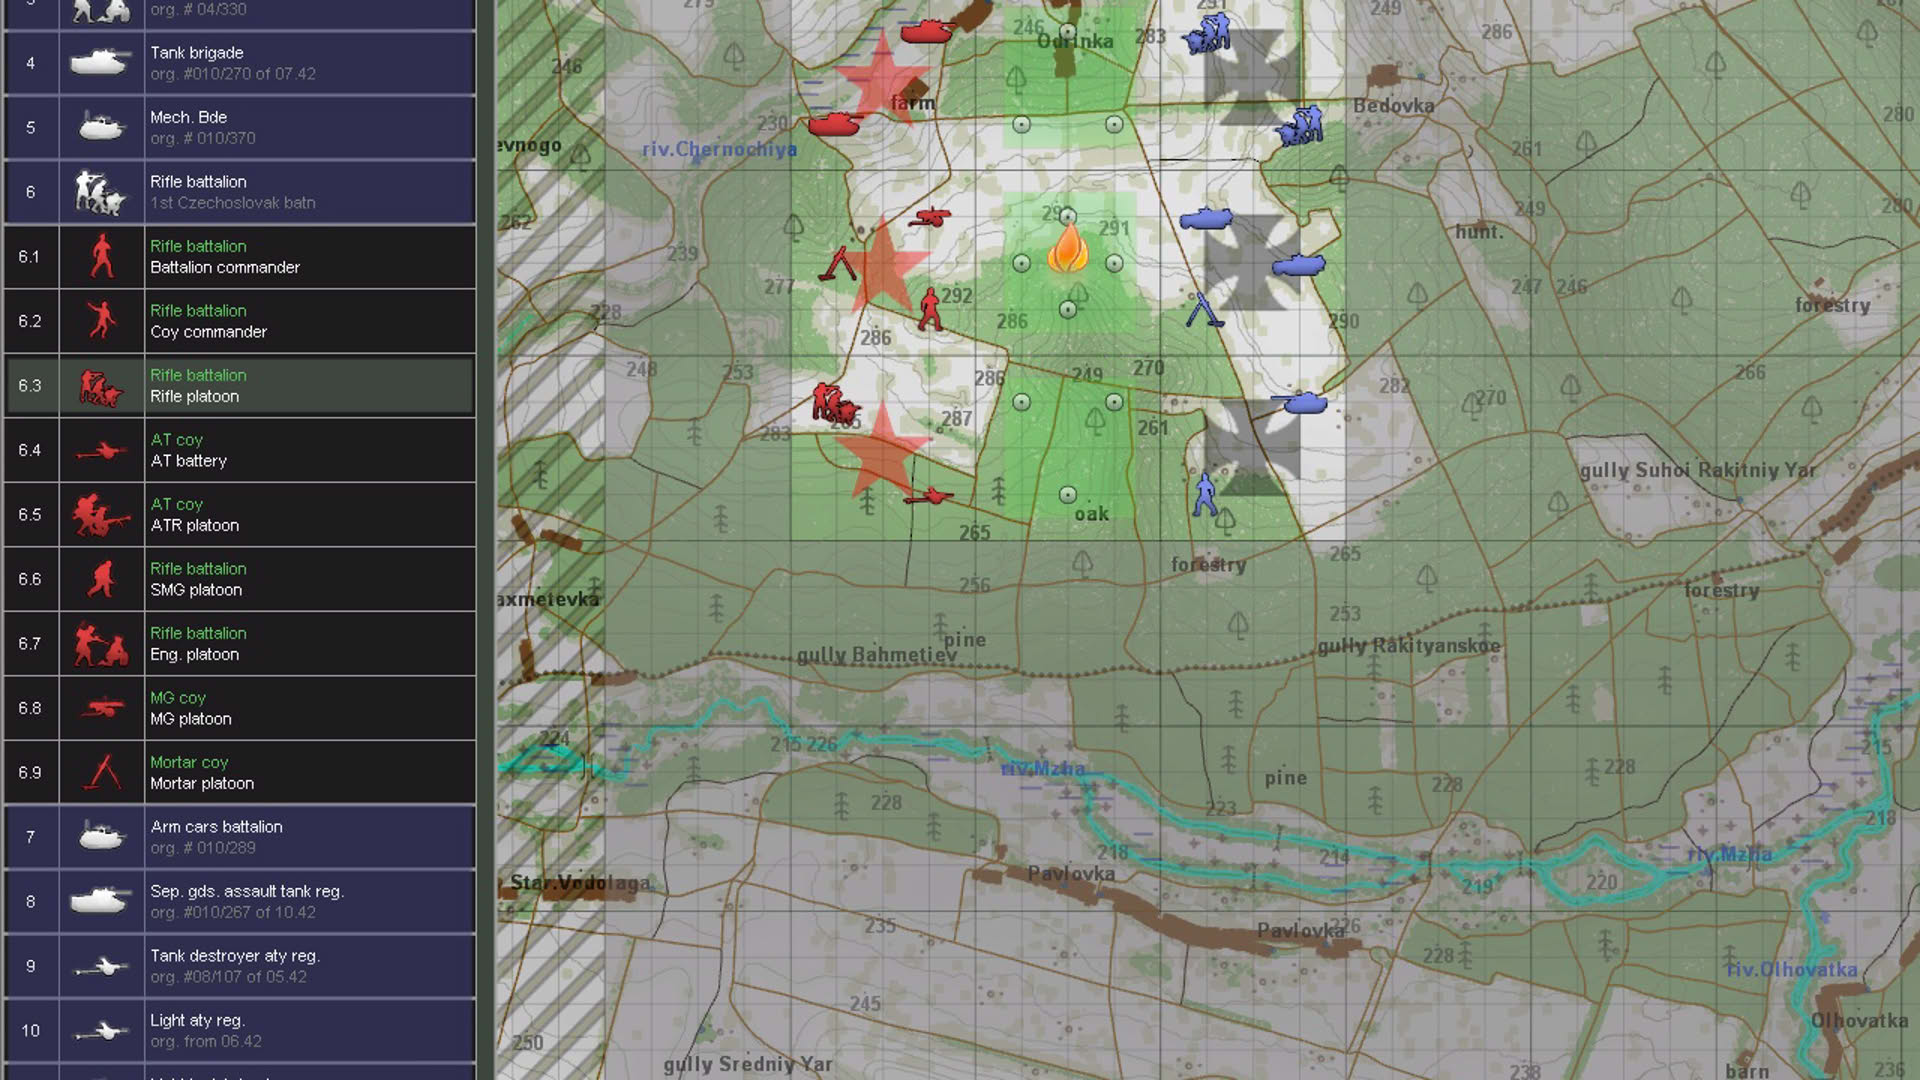
Task: Select Tank brigade row number 4
Action: [x=240, y=63]
